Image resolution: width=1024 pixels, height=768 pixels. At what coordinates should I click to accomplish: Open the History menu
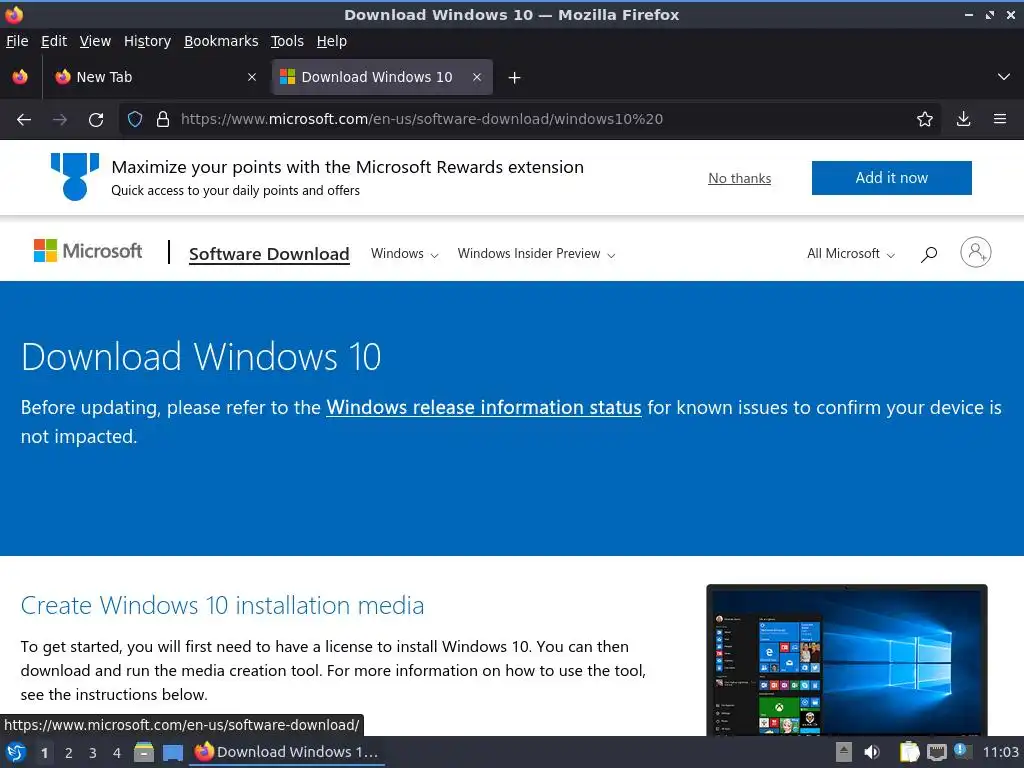148,41
